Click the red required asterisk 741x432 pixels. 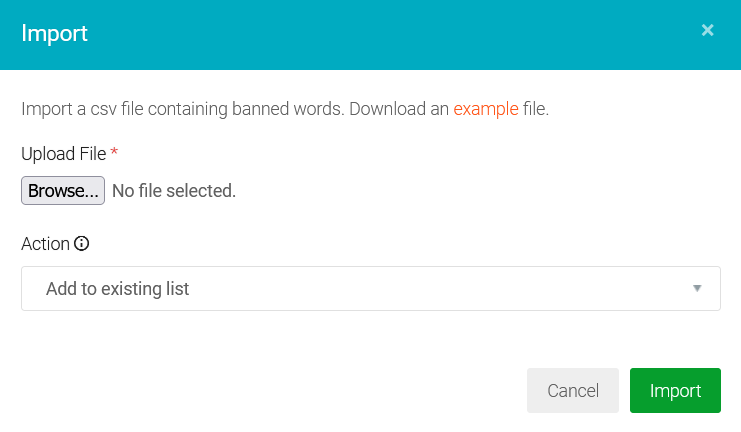tap(114, 154)
